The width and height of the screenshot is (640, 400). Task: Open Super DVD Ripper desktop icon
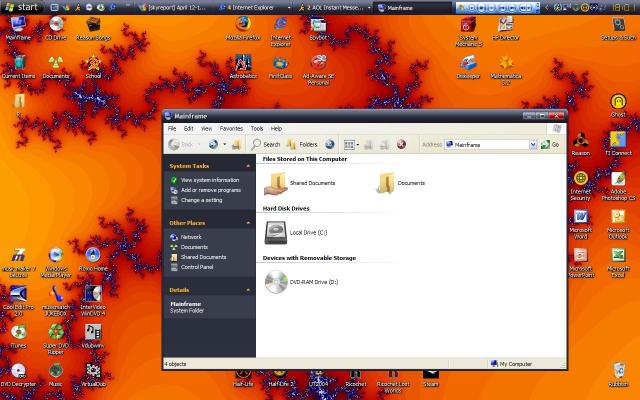coord(56,340)
